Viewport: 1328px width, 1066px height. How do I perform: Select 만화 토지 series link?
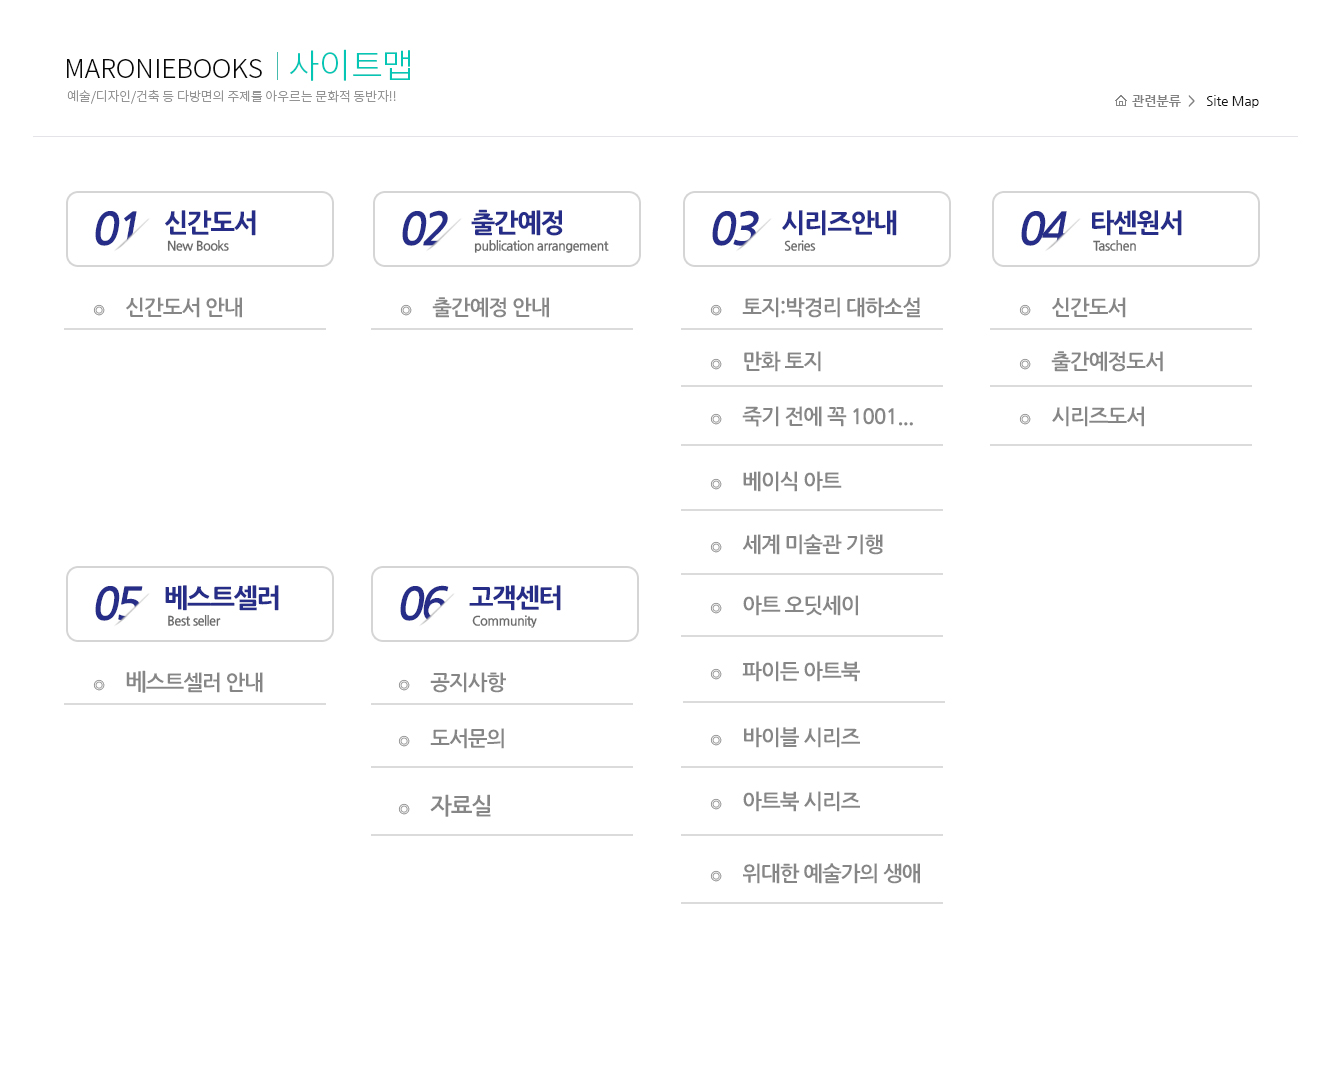782,362
